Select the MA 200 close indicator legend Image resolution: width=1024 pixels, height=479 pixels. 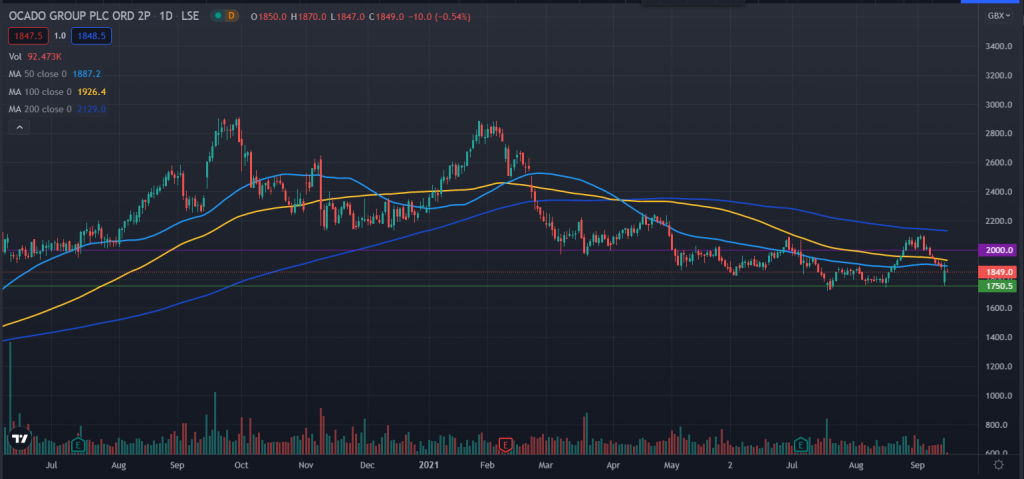(x=57, y=110)
